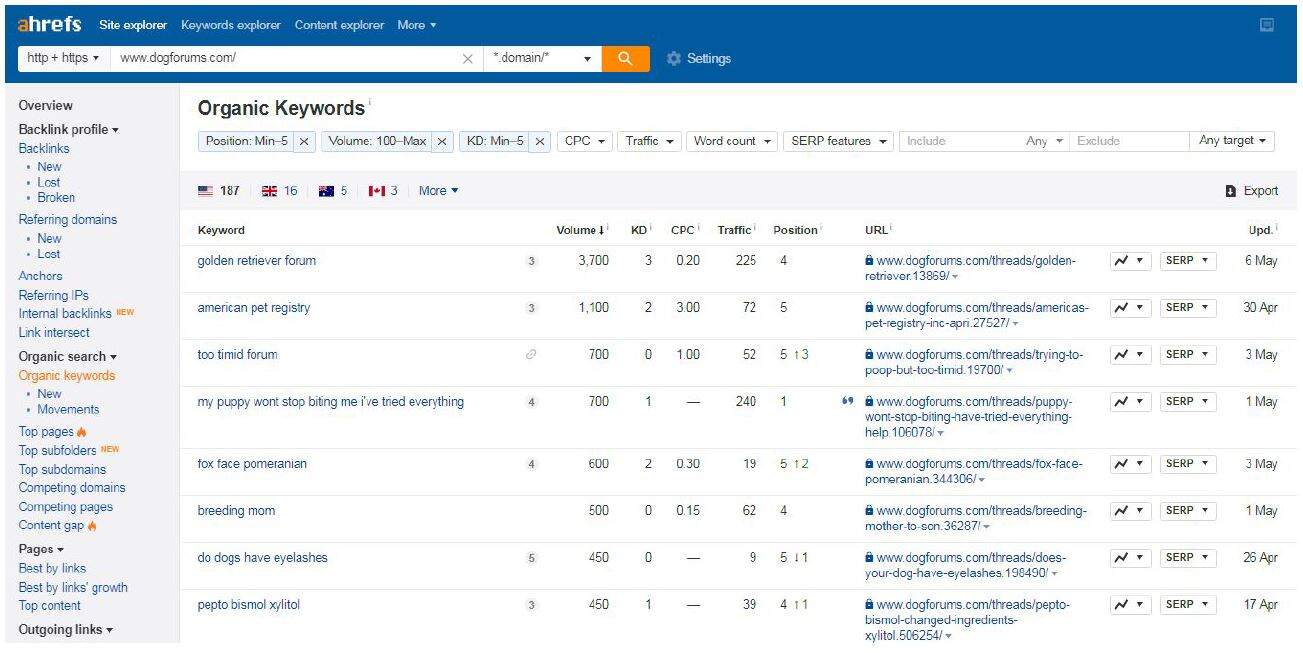Open Settings gear next to search
Screen dimensions: 1303x653
(699, 59)
